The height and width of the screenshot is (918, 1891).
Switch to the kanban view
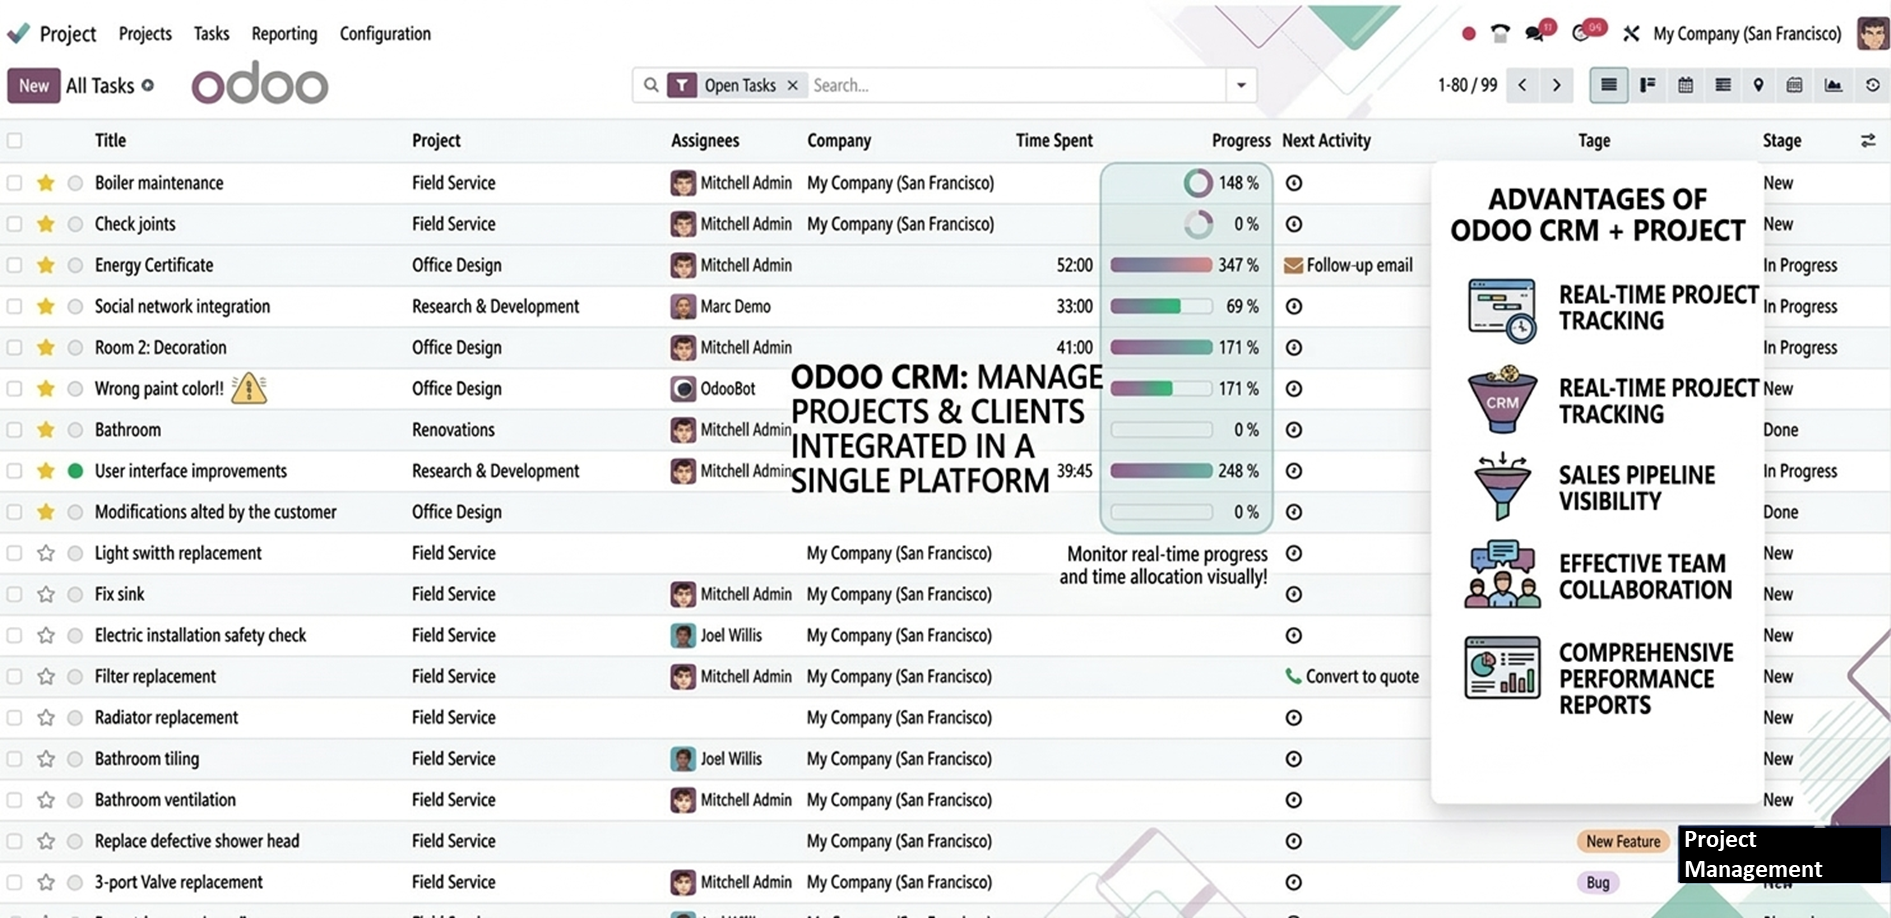(1647, 85)
